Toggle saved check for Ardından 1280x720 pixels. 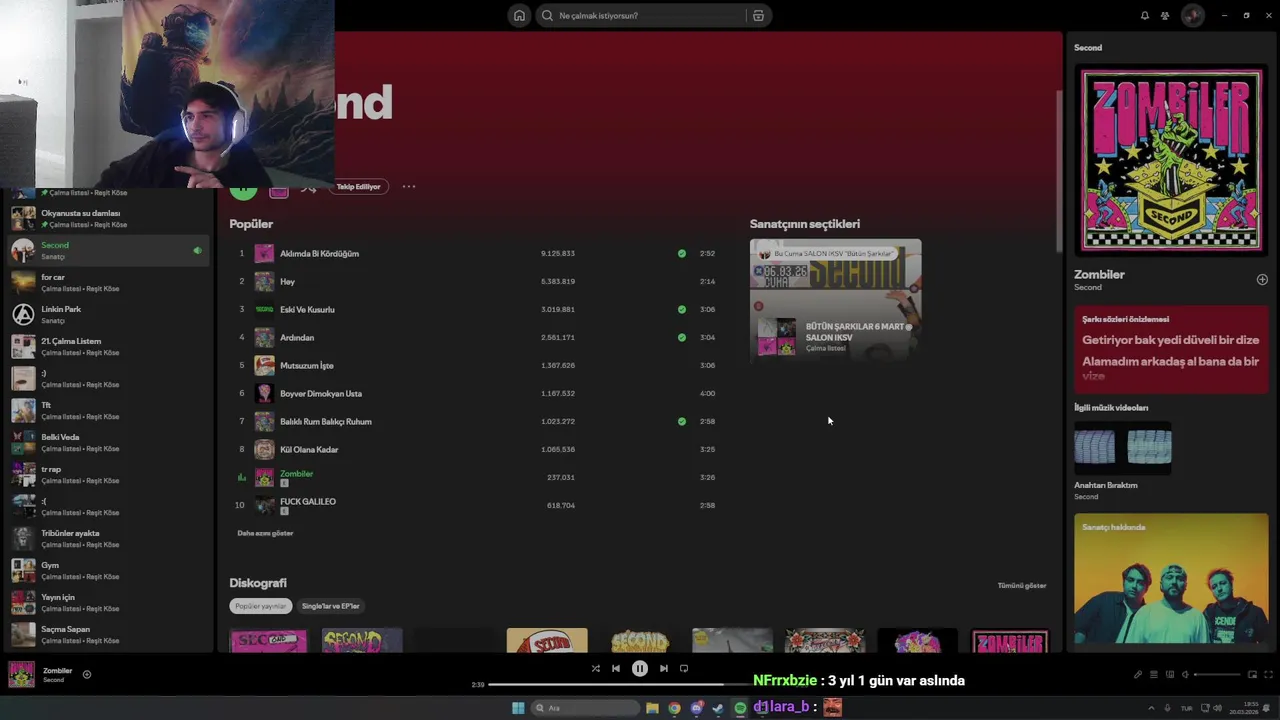point(682,337)
